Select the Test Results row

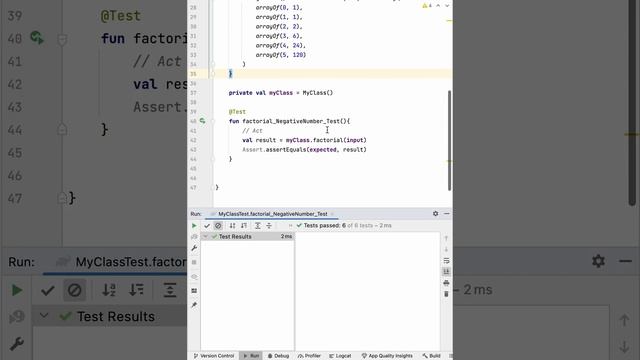247,237
